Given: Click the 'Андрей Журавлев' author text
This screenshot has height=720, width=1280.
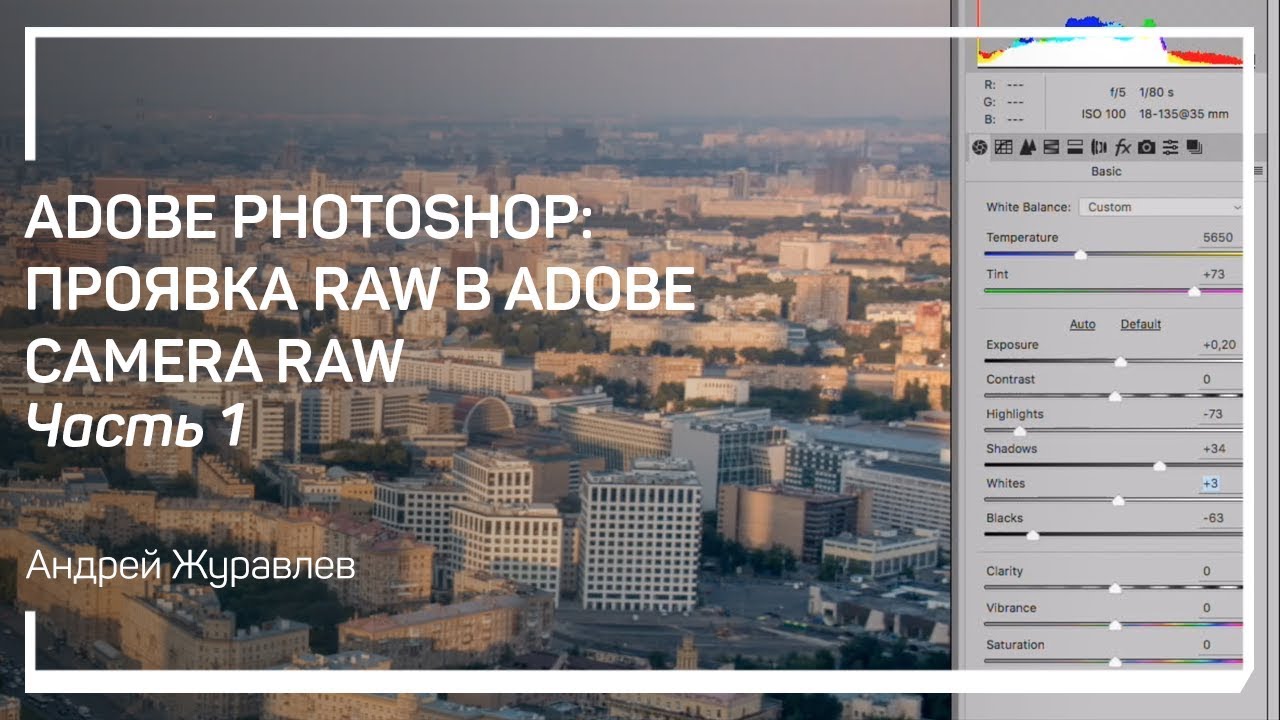Looking at the screenshot, I should click(191, 567).
